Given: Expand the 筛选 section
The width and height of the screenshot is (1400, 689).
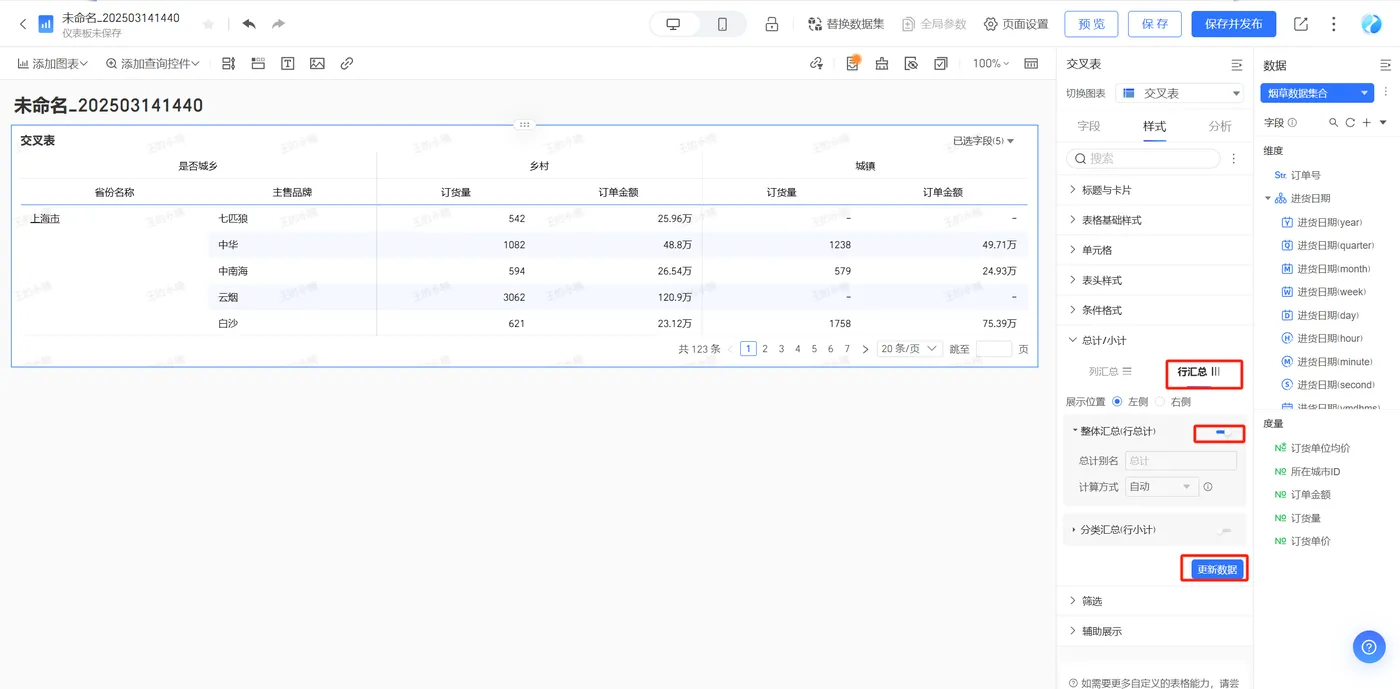Looking at the screenshot, I should pos(1154,601).
